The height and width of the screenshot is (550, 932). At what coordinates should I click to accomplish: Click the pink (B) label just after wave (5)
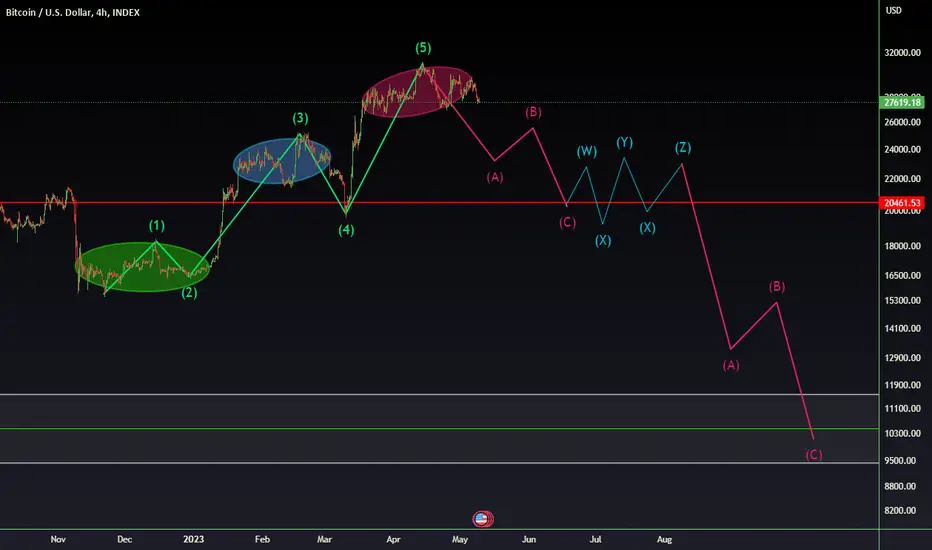pyautogui.click(x=533, y=112)
